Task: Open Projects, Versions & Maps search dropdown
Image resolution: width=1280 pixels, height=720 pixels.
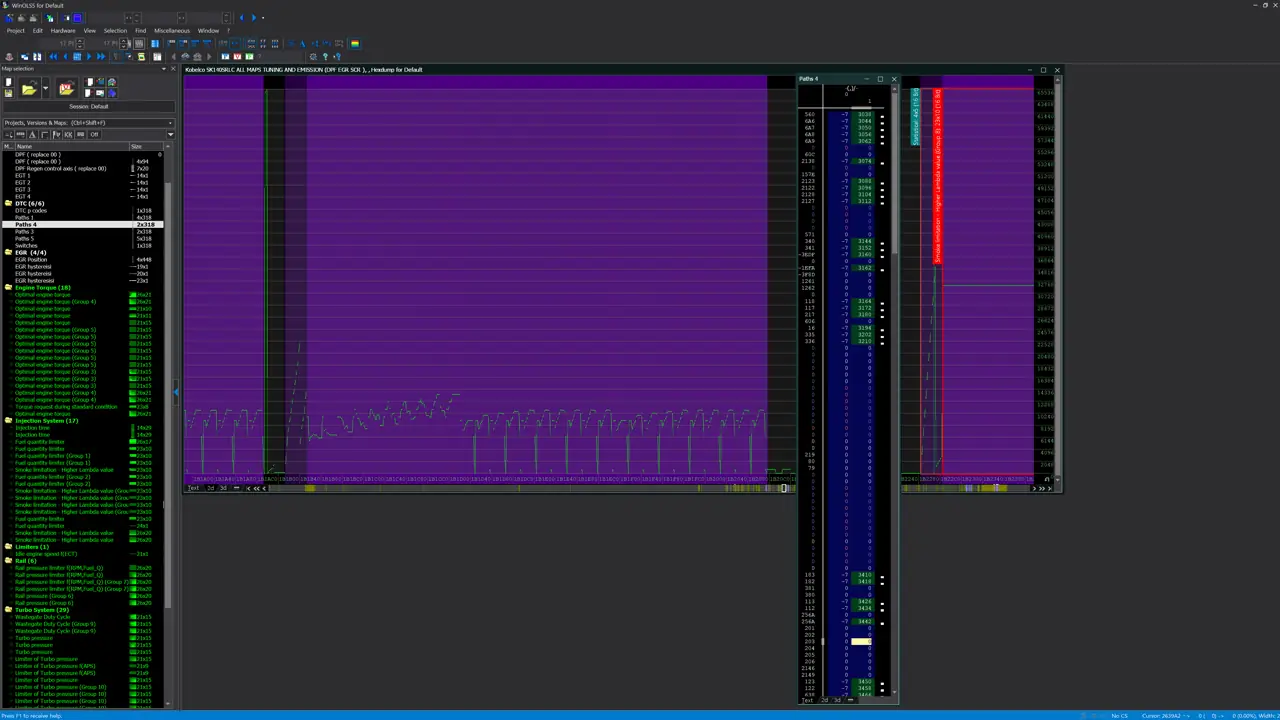Action: click(x=170, y=123)
